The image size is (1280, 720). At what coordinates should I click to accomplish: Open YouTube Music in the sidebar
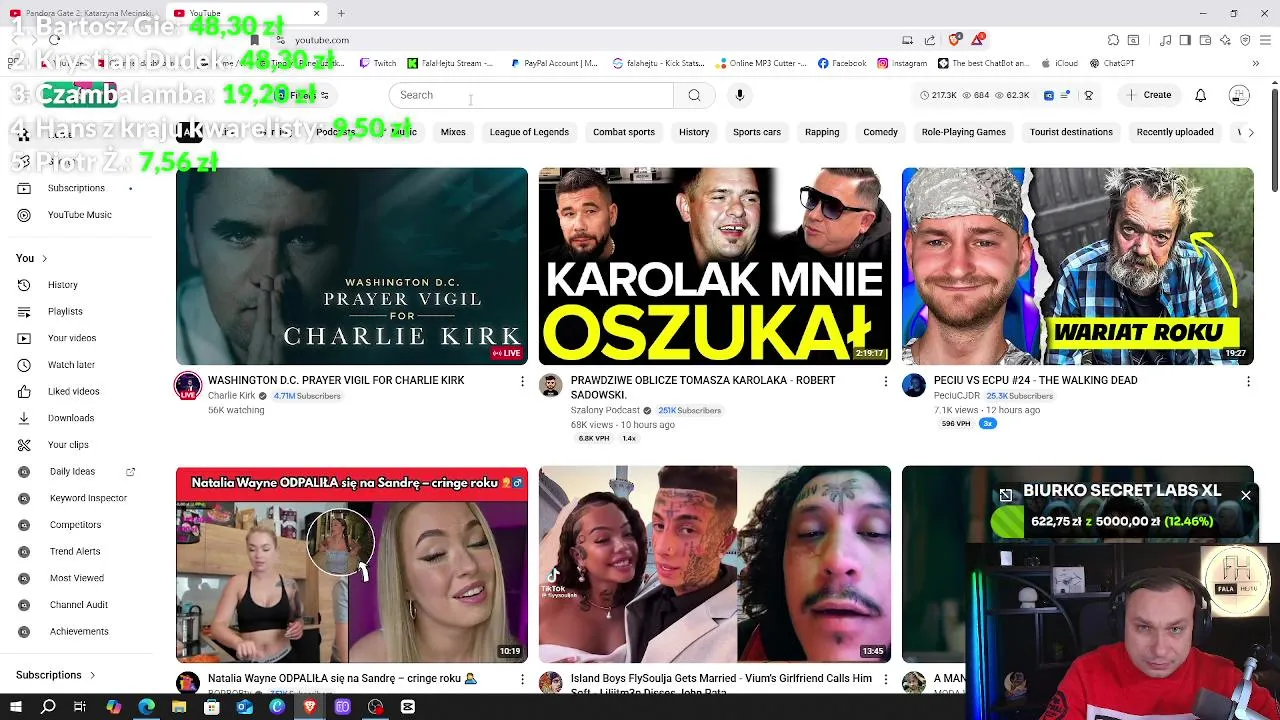click(79, 215)
